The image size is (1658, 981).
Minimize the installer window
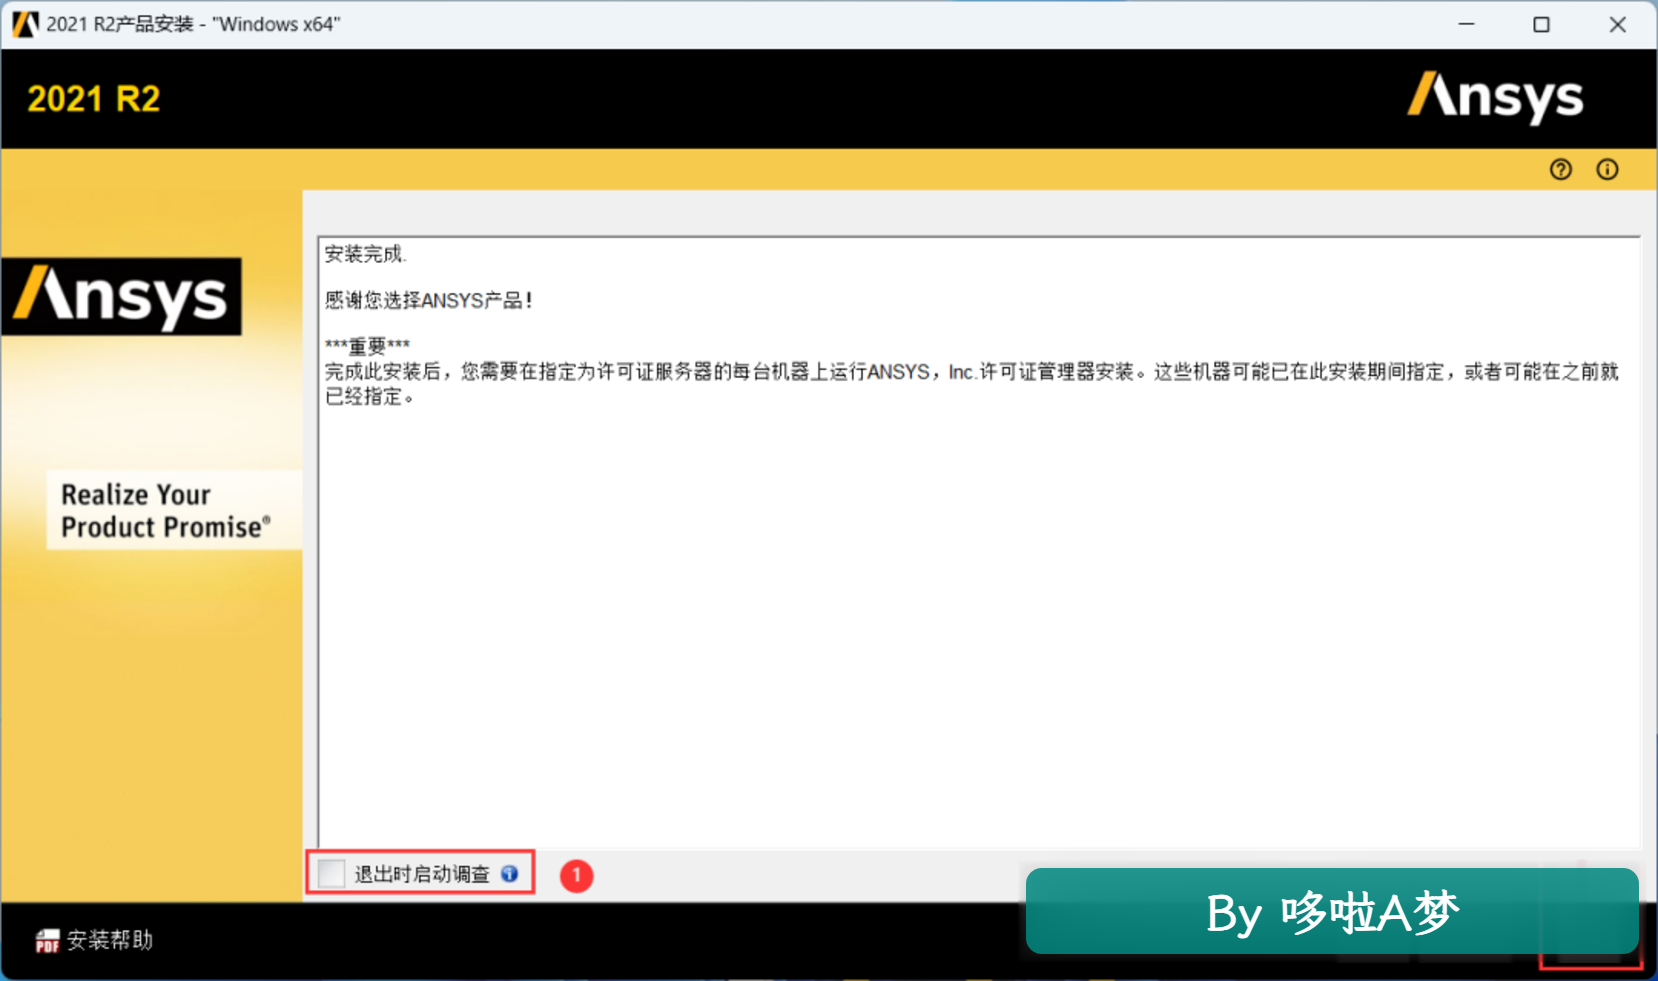1466,24
